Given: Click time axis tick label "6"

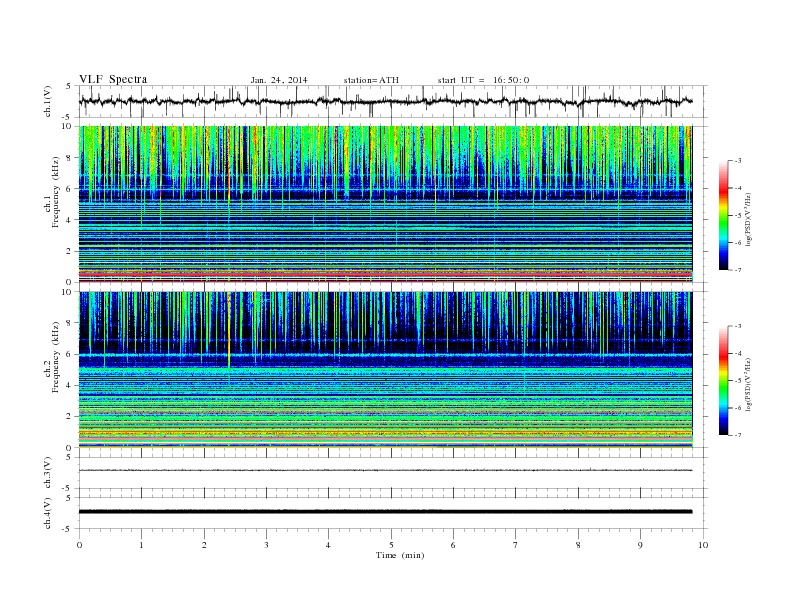Looking at the screenshot, I should coord(453,545).
